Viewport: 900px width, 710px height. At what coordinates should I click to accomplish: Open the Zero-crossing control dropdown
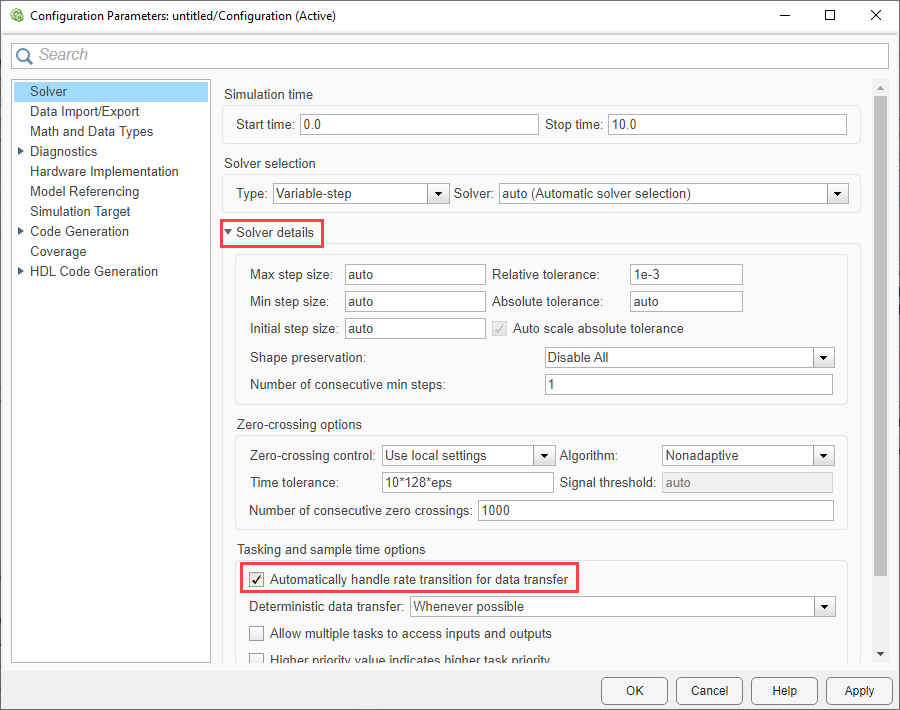pyautogui.click(x=544, y=455)
